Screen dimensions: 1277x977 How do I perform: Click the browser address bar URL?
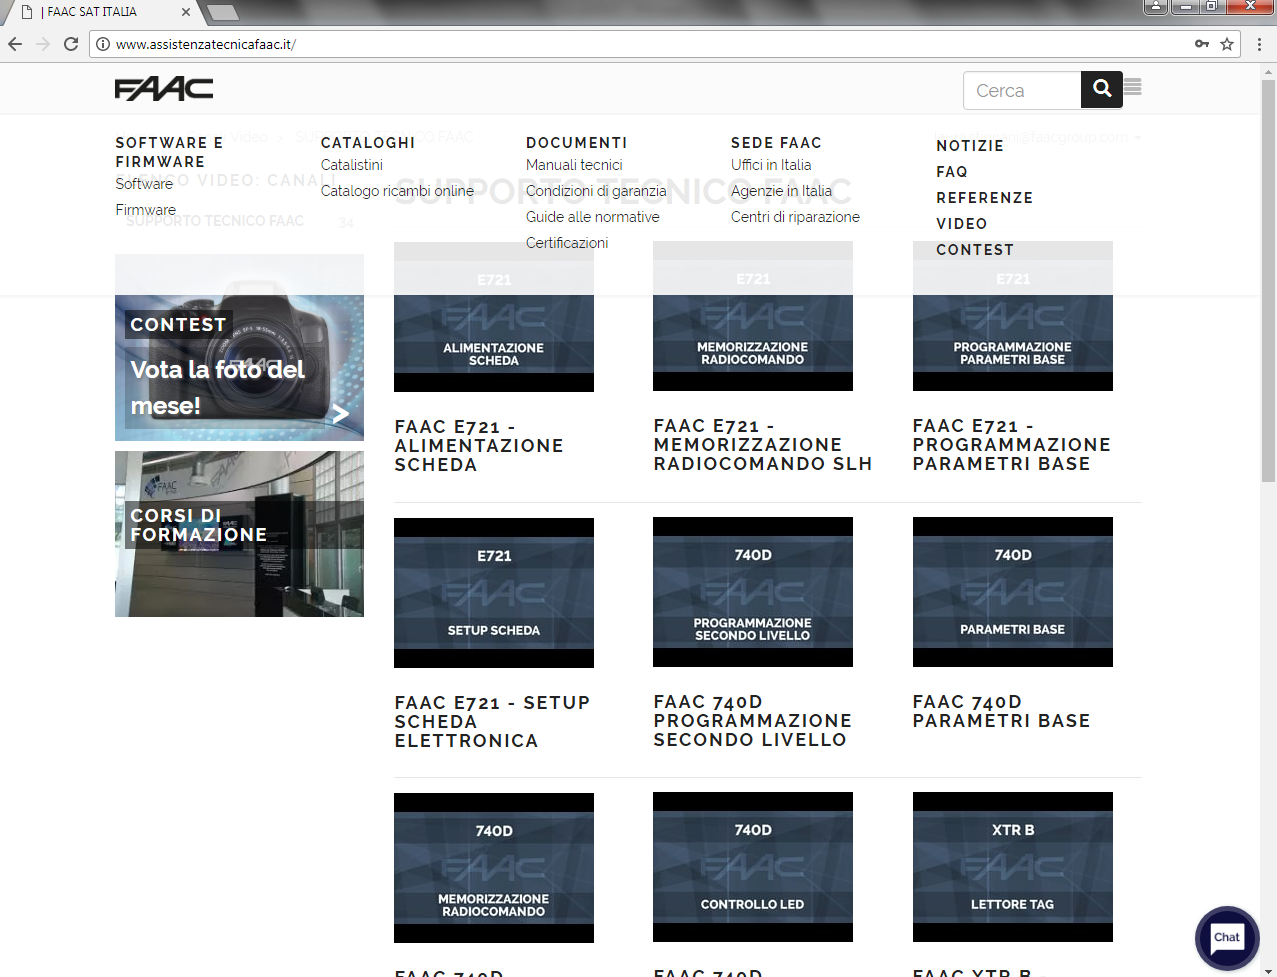click(x=205, y=44)
